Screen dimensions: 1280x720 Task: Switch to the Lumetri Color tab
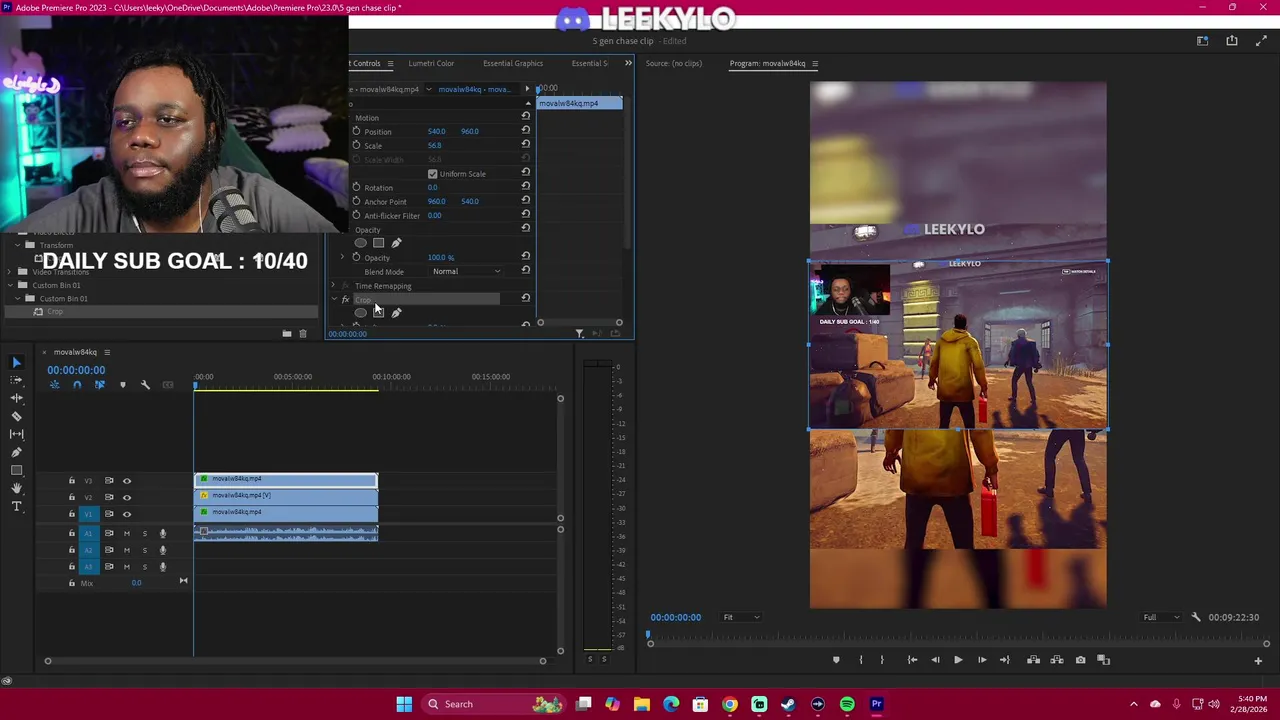tap(431, 63)
